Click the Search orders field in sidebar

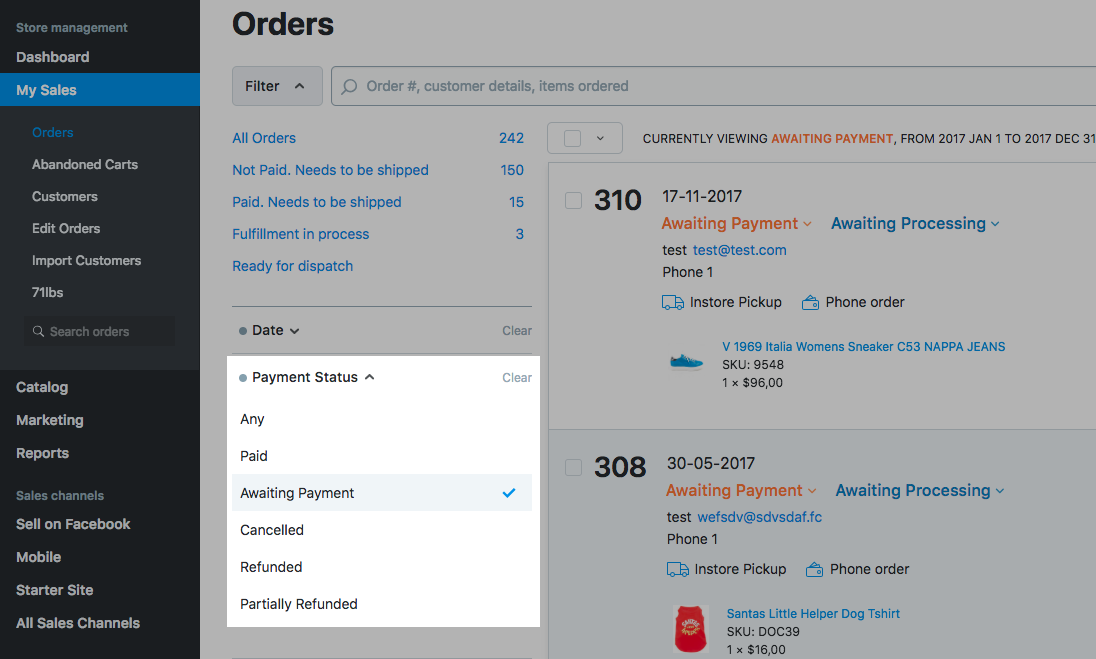click(100, 331)
